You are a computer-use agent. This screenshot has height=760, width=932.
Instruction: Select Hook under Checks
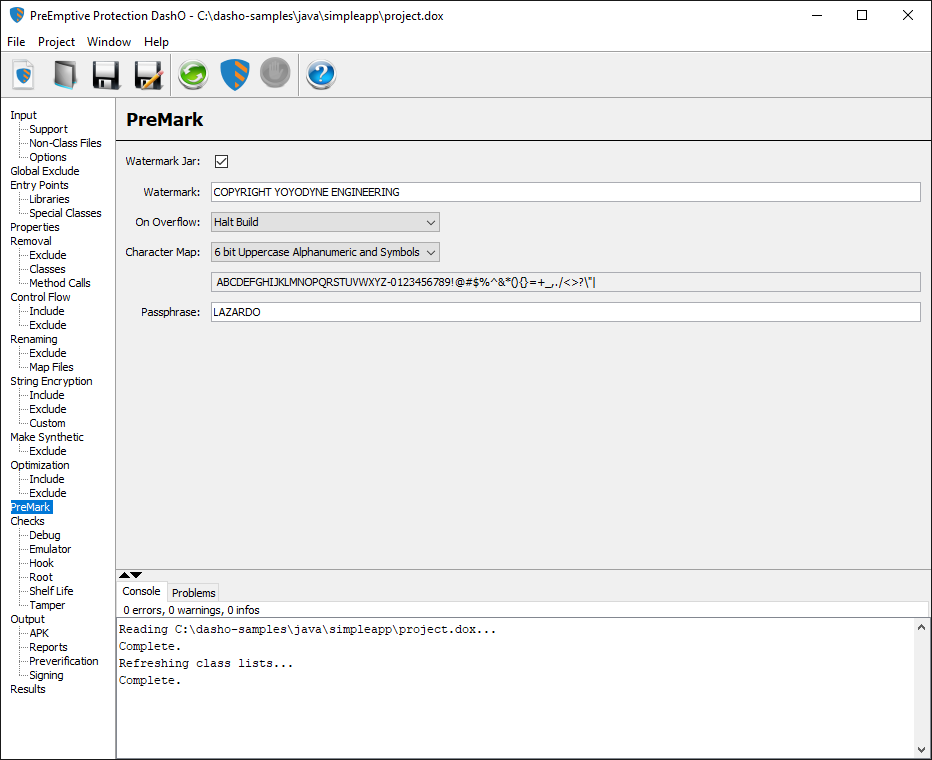click(42, 563)
